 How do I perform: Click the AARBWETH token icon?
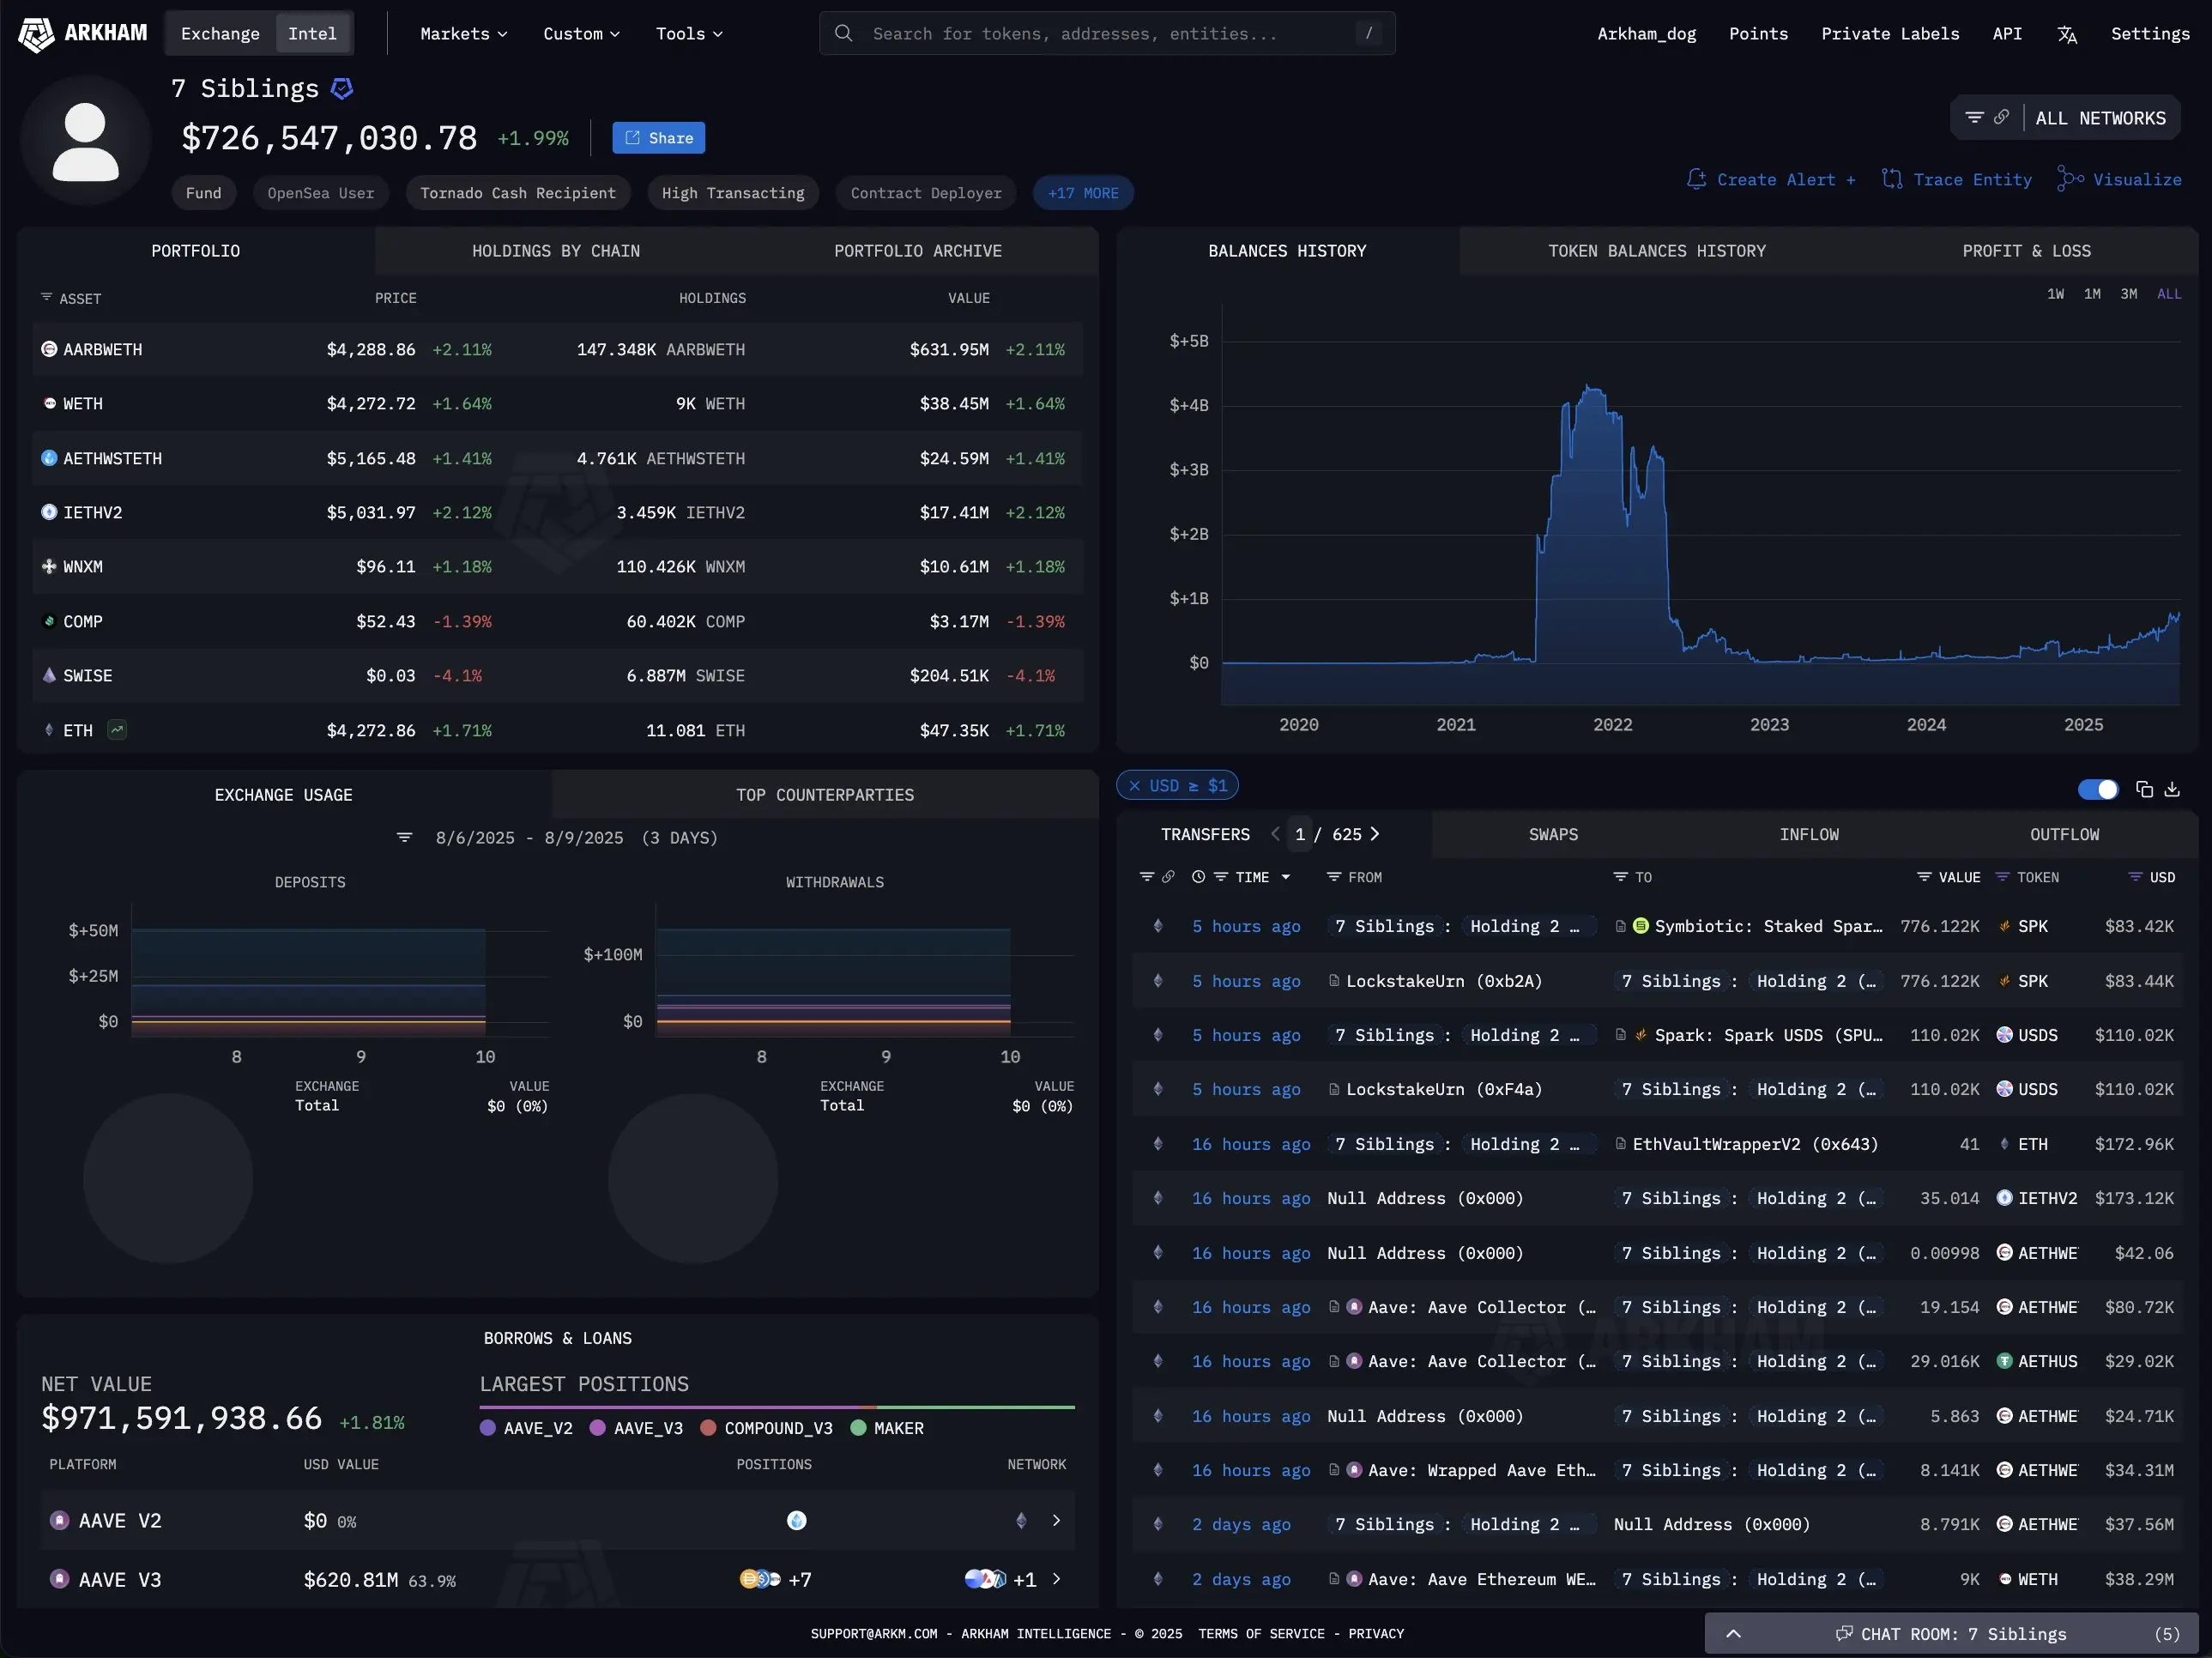click(49, 349)
